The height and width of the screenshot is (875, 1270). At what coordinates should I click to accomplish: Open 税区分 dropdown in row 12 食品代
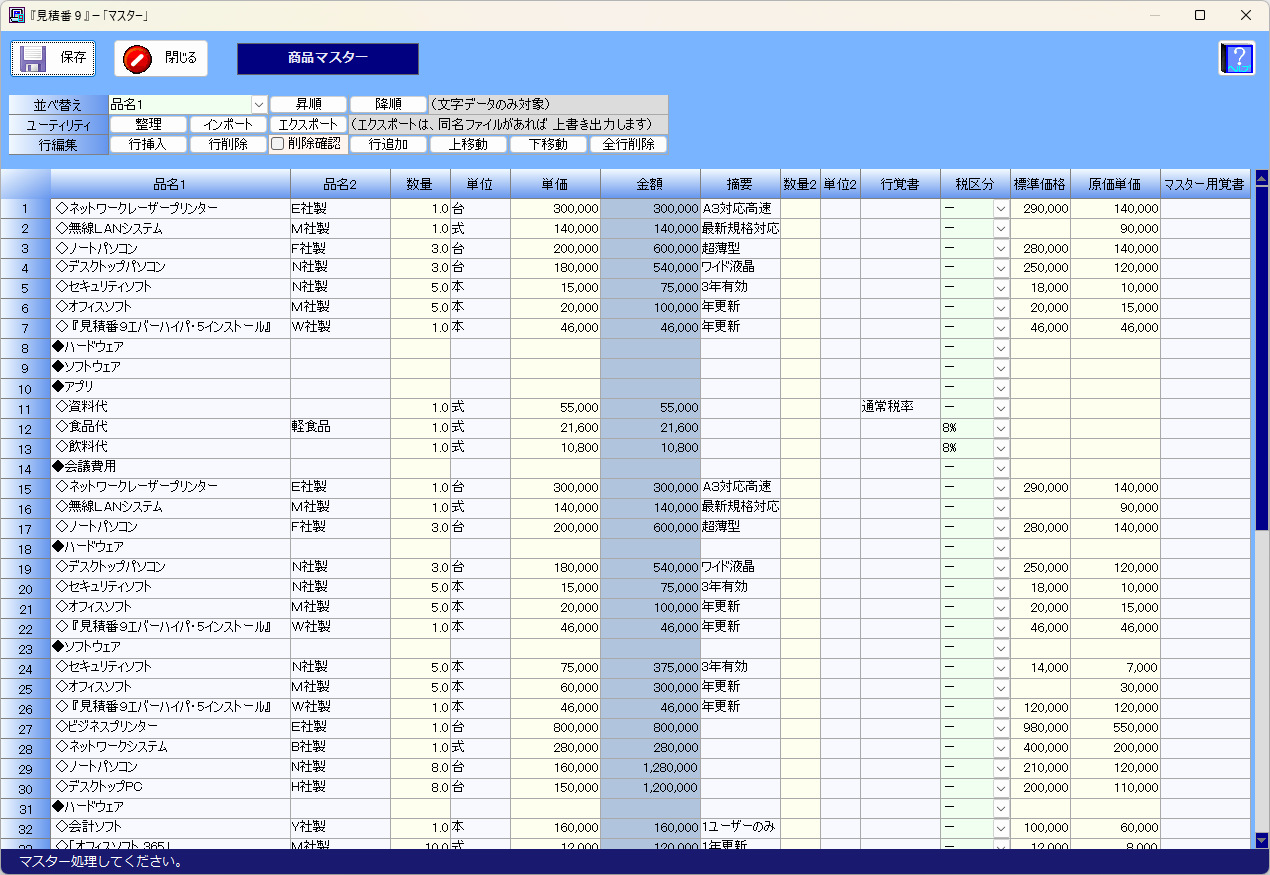pyautogui.click(x=1001, y=428)
